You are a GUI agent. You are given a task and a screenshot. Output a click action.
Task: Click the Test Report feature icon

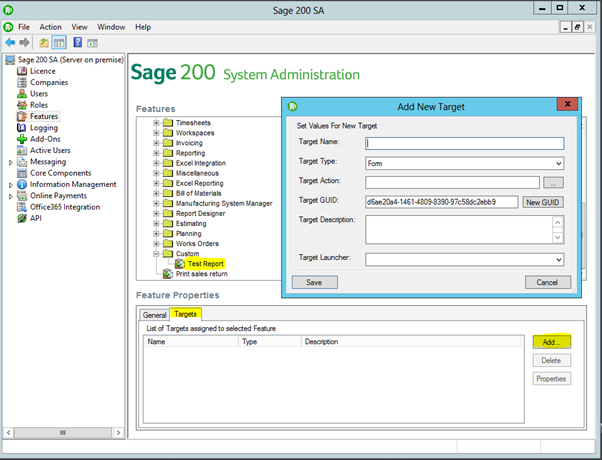pos(179,264)
